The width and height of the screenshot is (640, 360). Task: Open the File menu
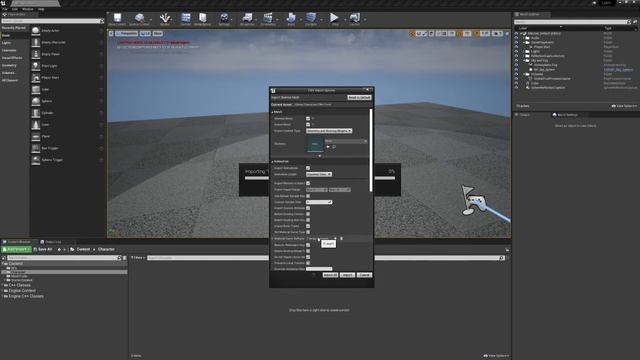[4, 9]
